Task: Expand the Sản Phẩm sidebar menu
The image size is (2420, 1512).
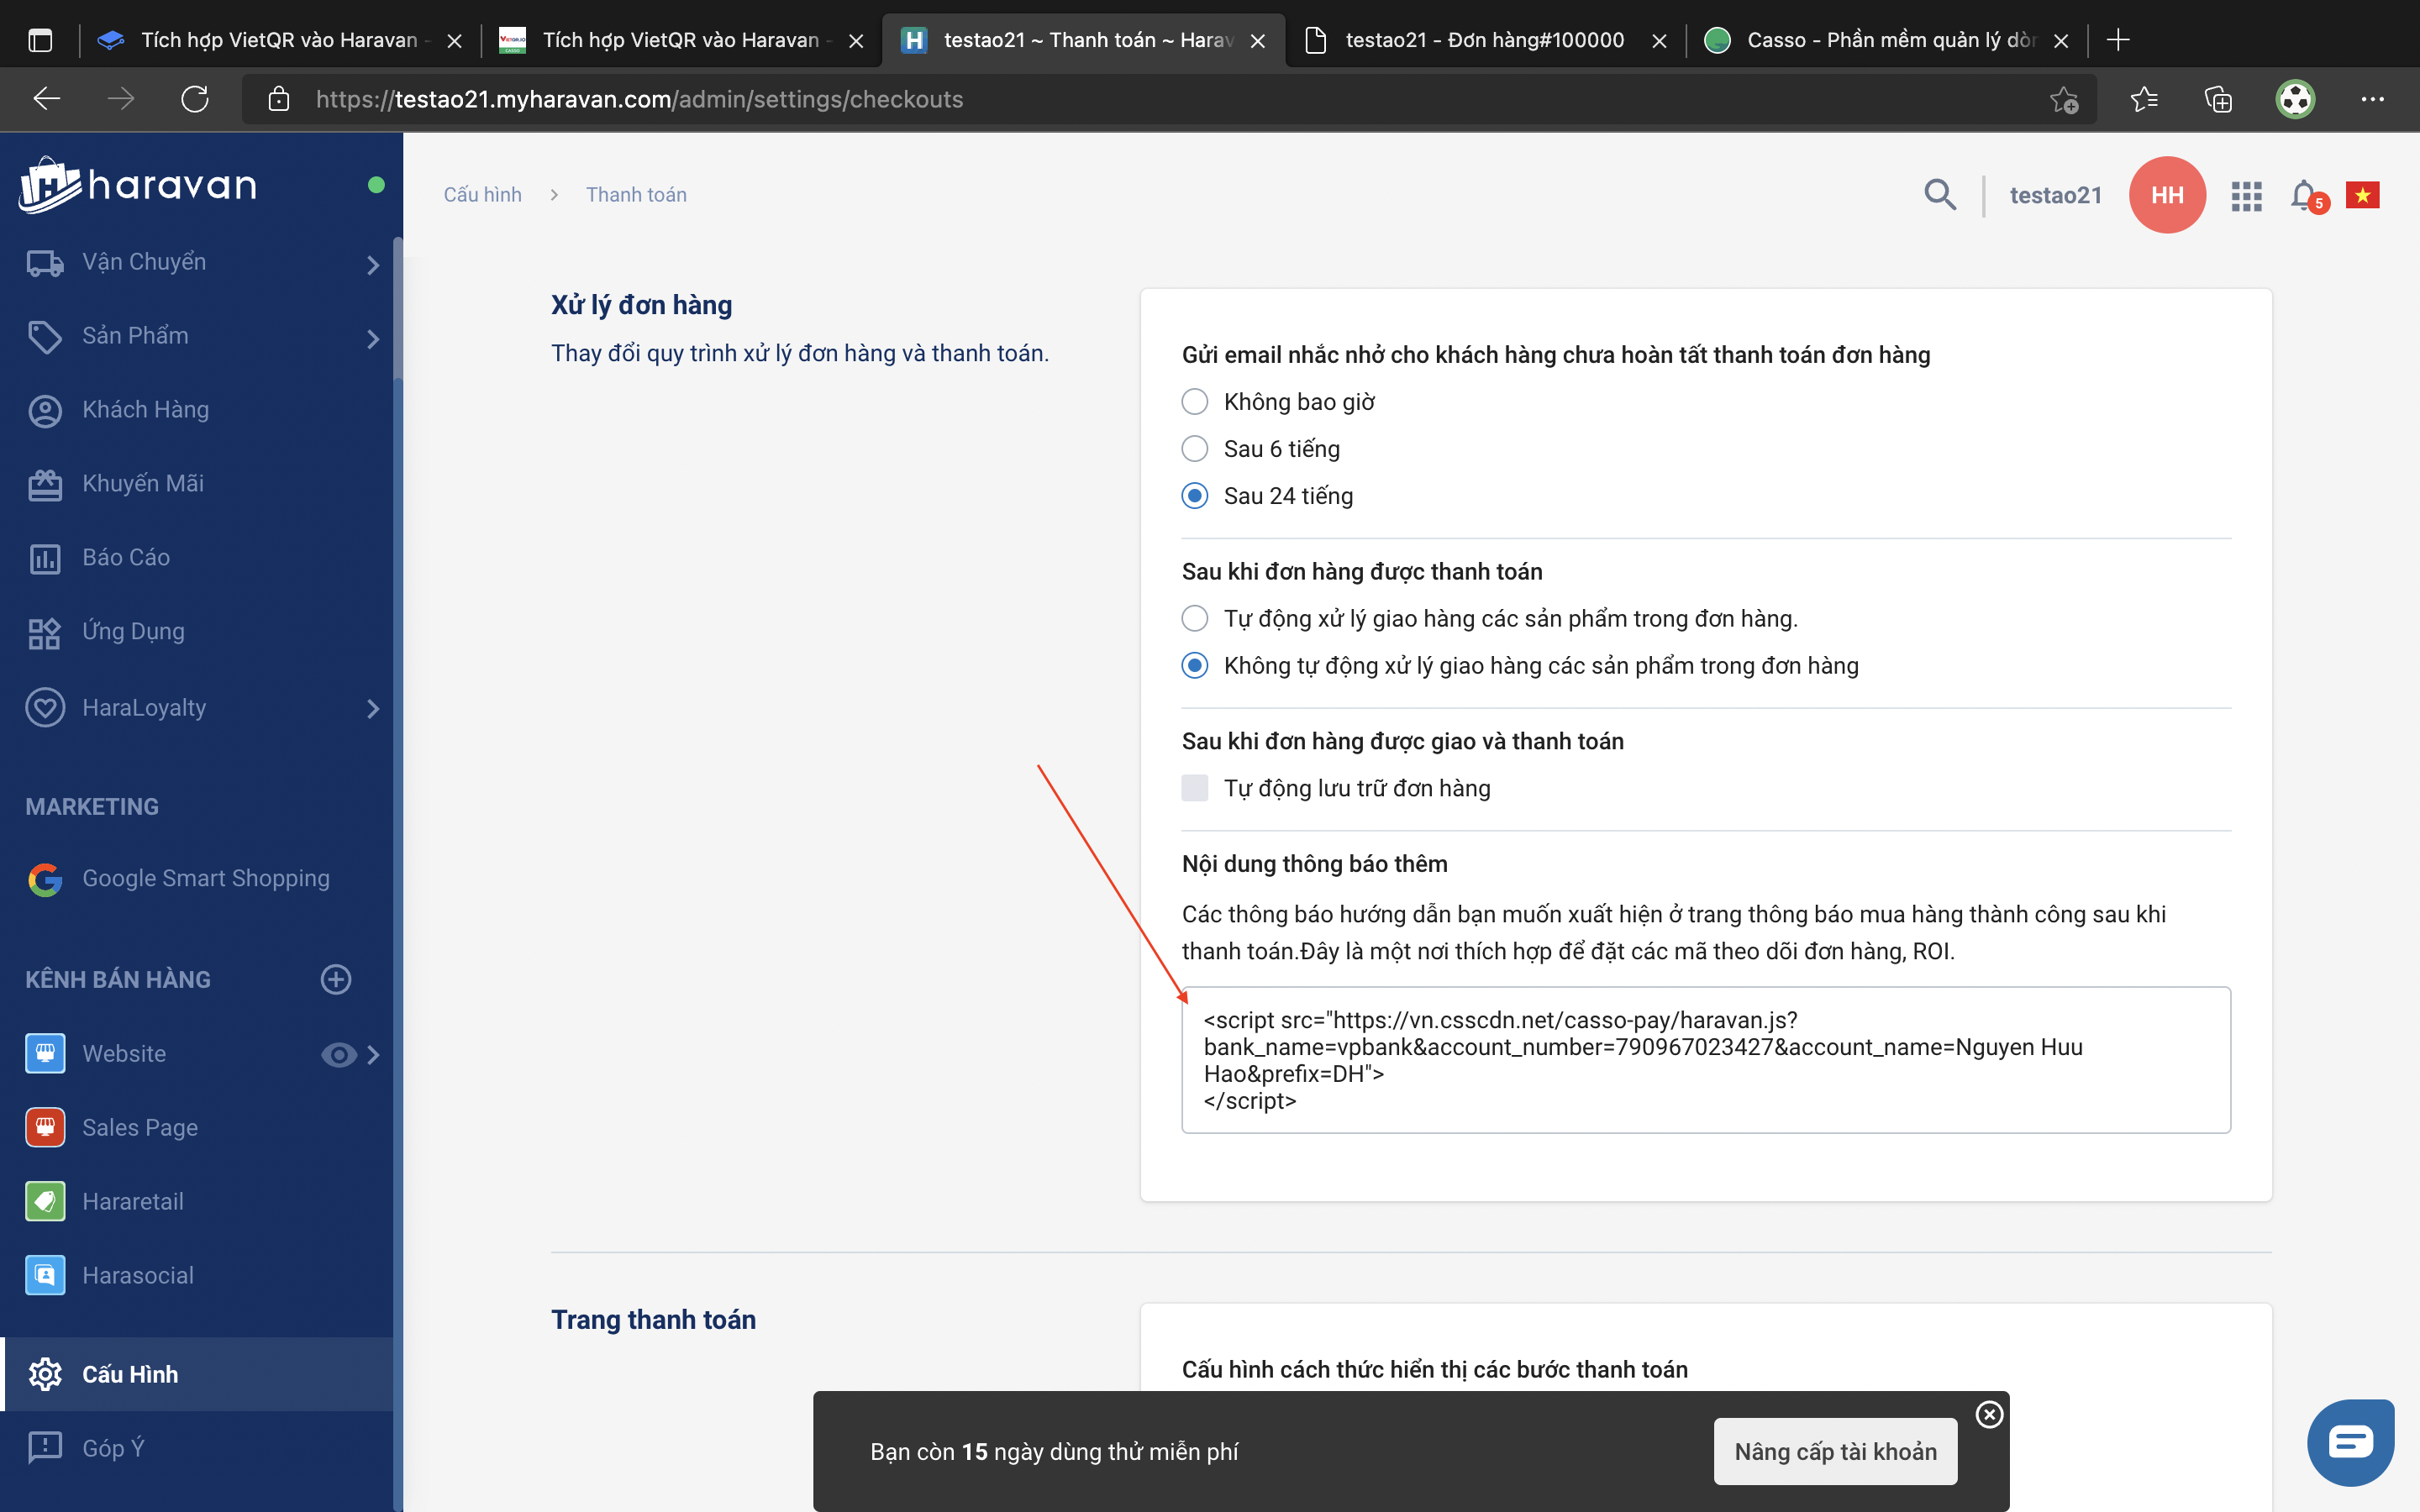Action: [373, 338]
